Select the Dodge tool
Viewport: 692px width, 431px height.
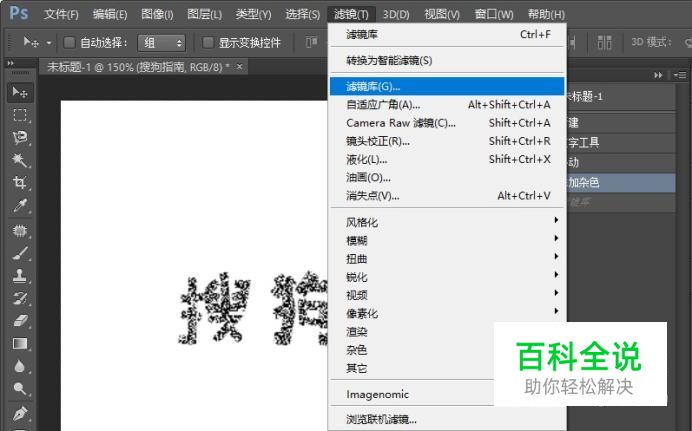coord(20,389)
